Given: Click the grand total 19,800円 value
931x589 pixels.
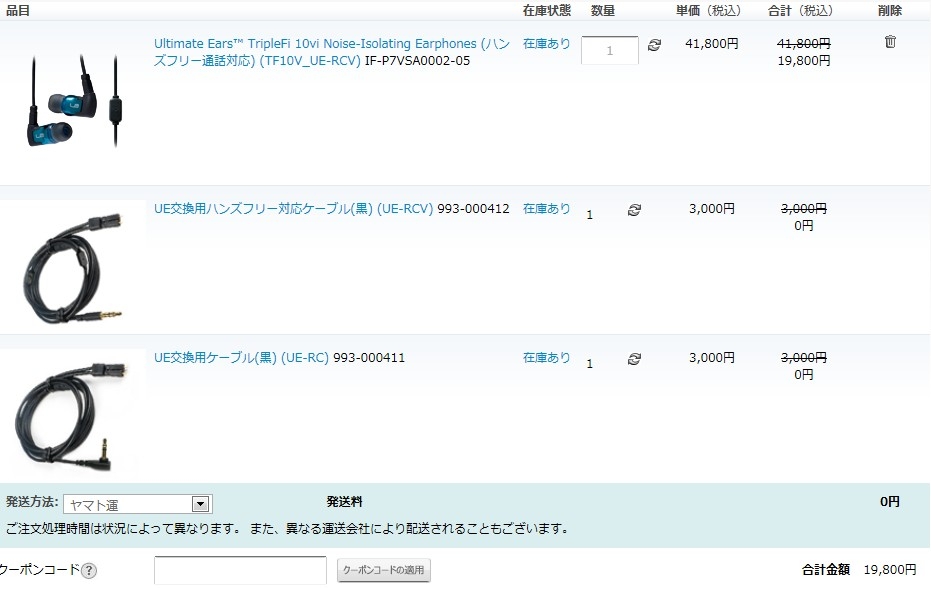Looking at the screenshot, I should click(890, 570).
